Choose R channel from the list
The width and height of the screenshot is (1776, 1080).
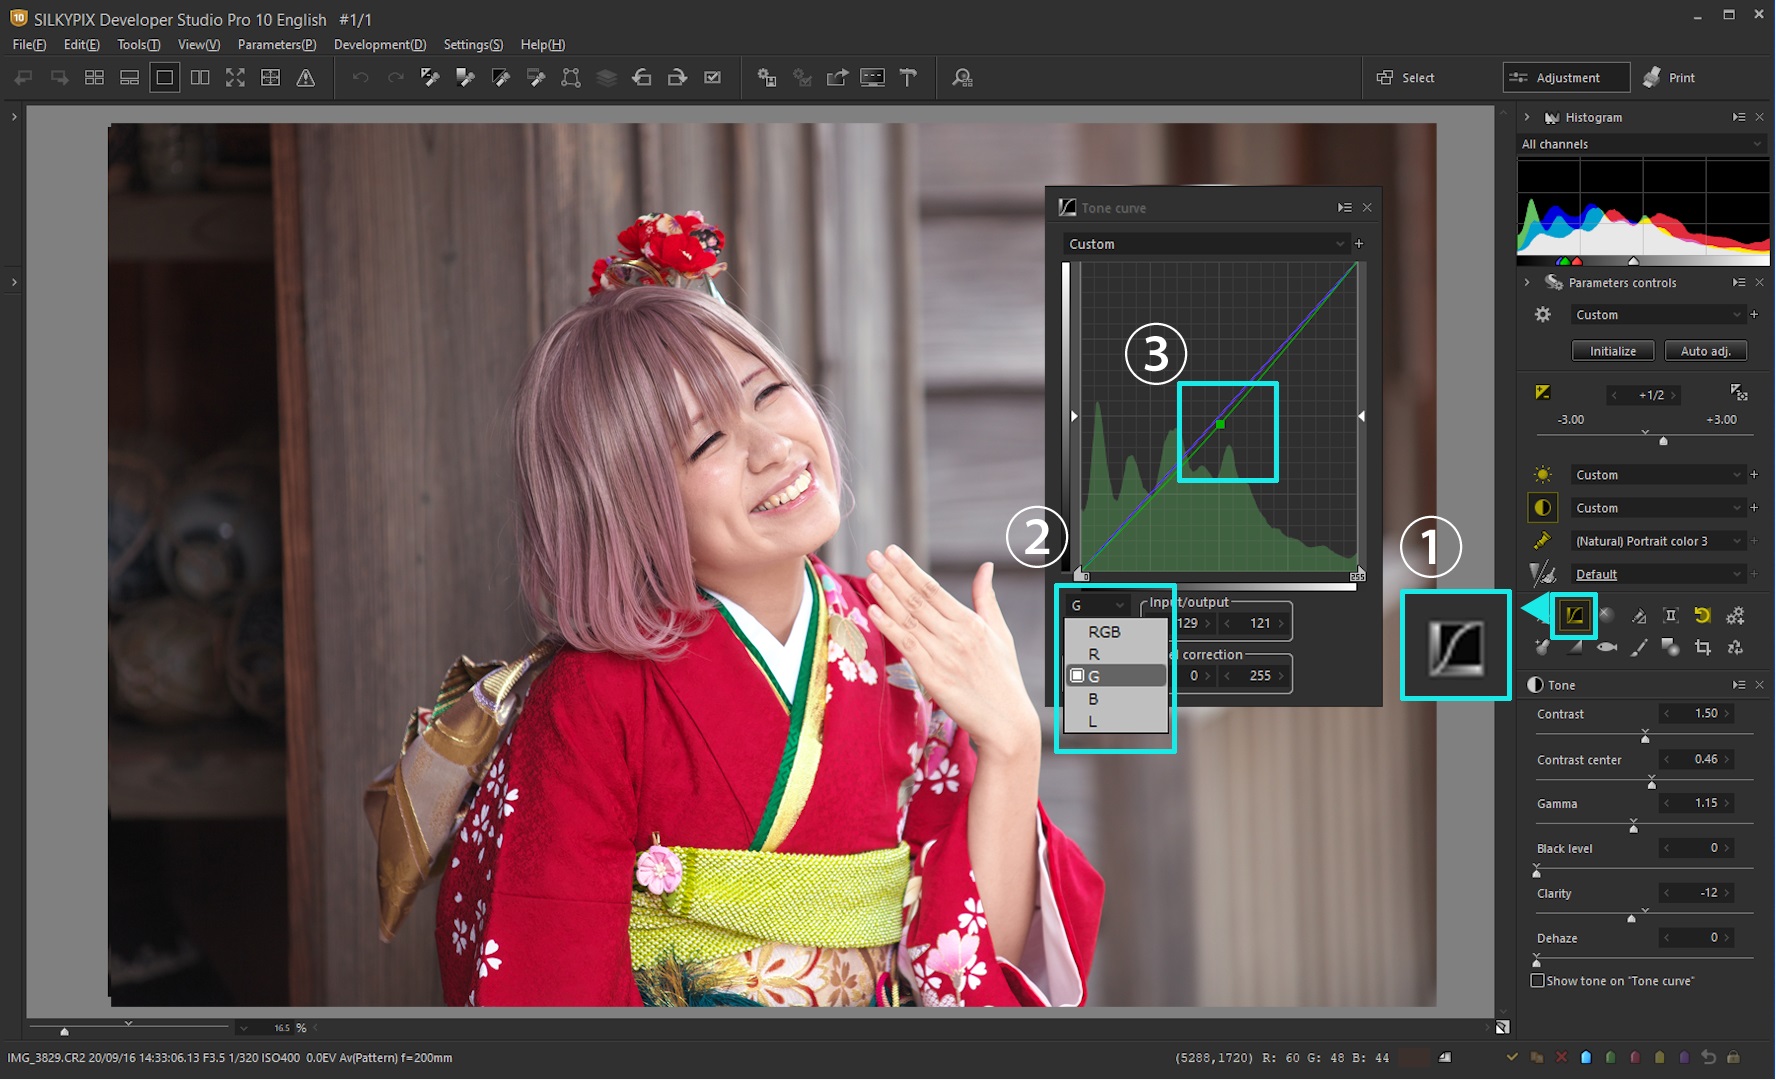coord(1116,654)
